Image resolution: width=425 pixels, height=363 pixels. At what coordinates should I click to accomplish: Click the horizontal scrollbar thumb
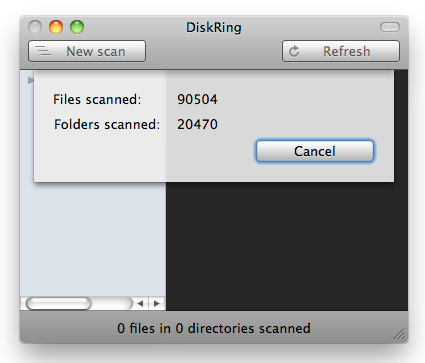[x=59, y=303]
